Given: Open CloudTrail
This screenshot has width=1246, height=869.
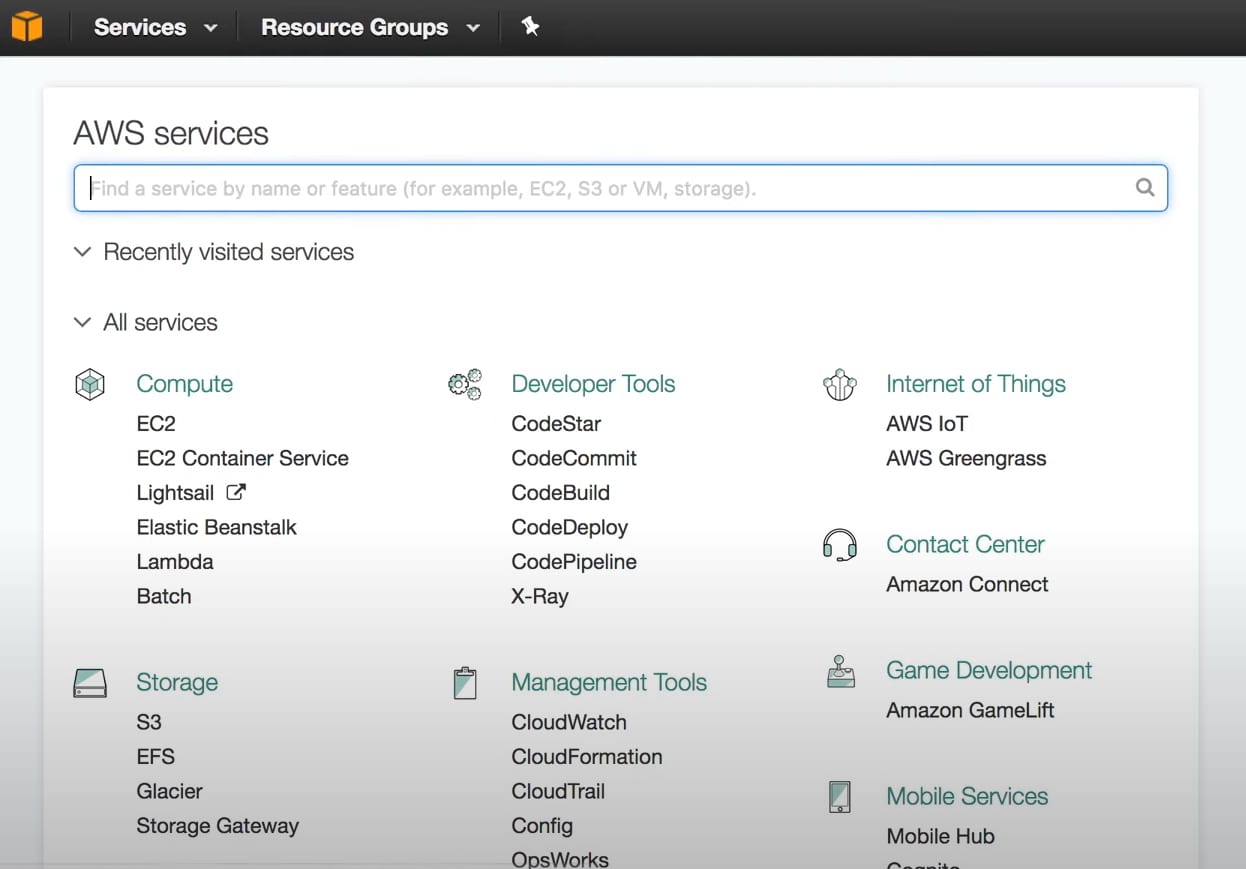Looking at the screenshot, I should (x=558, y=791).
